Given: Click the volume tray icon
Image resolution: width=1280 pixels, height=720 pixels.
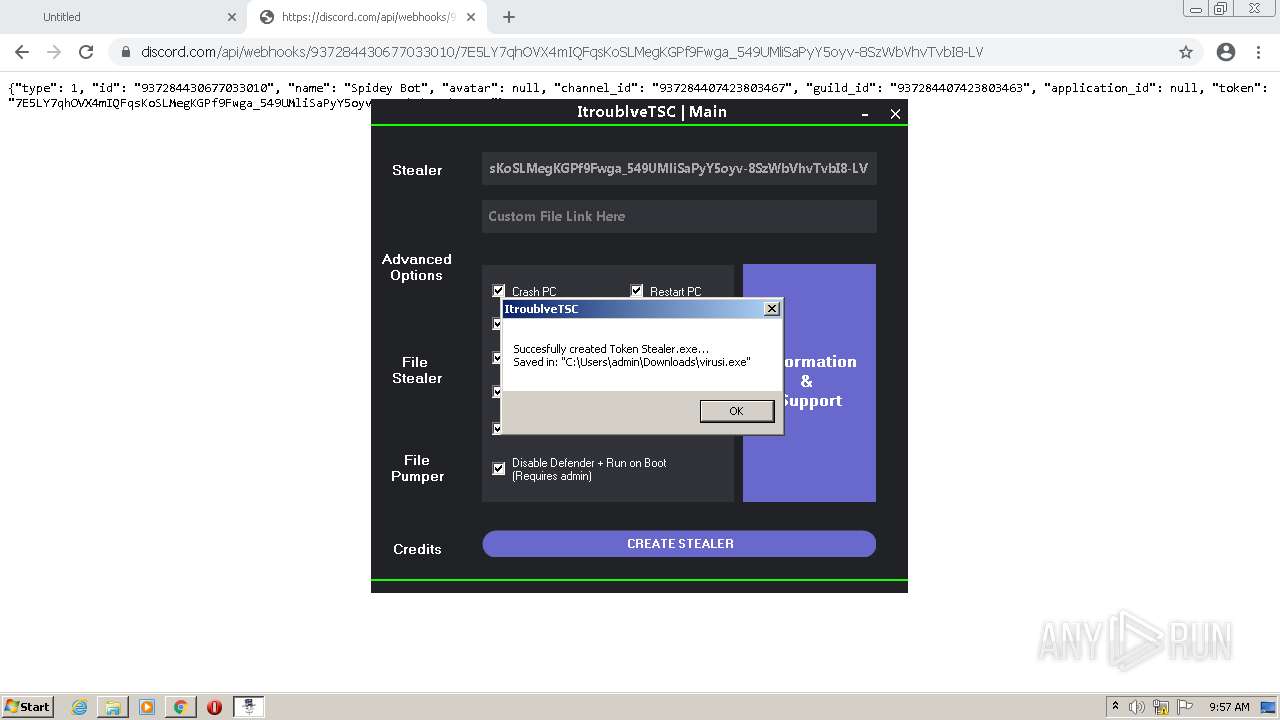Looking at the screenshot, I should click(1137, 707).
